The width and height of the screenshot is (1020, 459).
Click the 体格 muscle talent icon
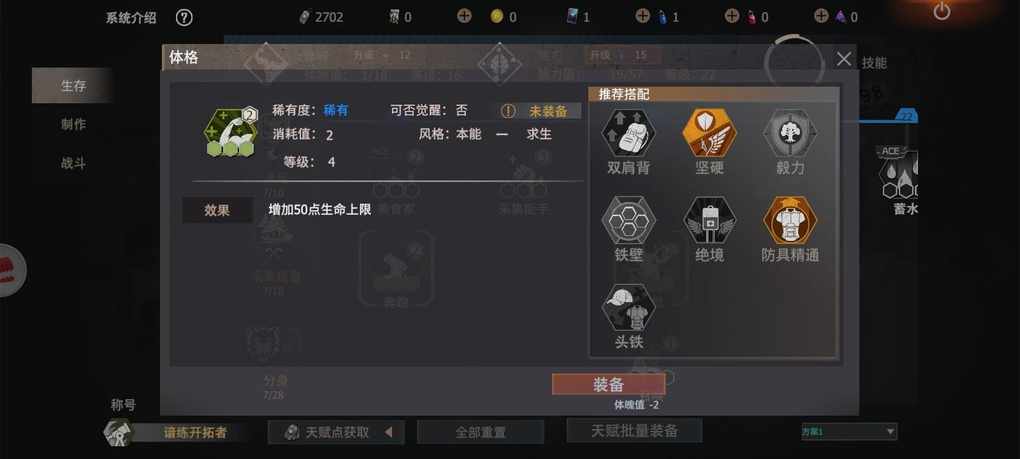pyautogui.click(x=230, y=133)
